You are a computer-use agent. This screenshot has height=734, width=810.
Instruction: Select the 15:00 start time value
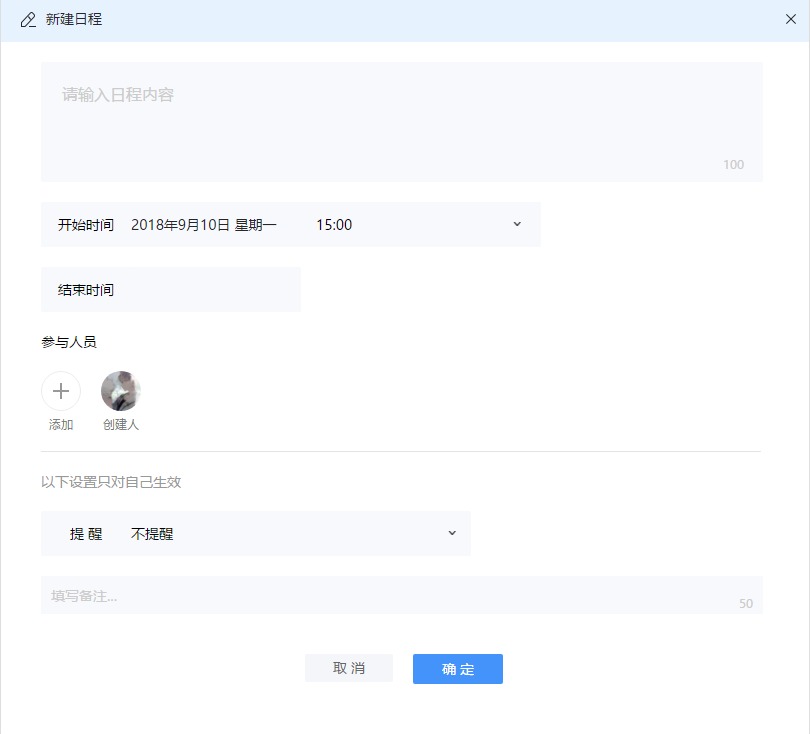(333, 224)
